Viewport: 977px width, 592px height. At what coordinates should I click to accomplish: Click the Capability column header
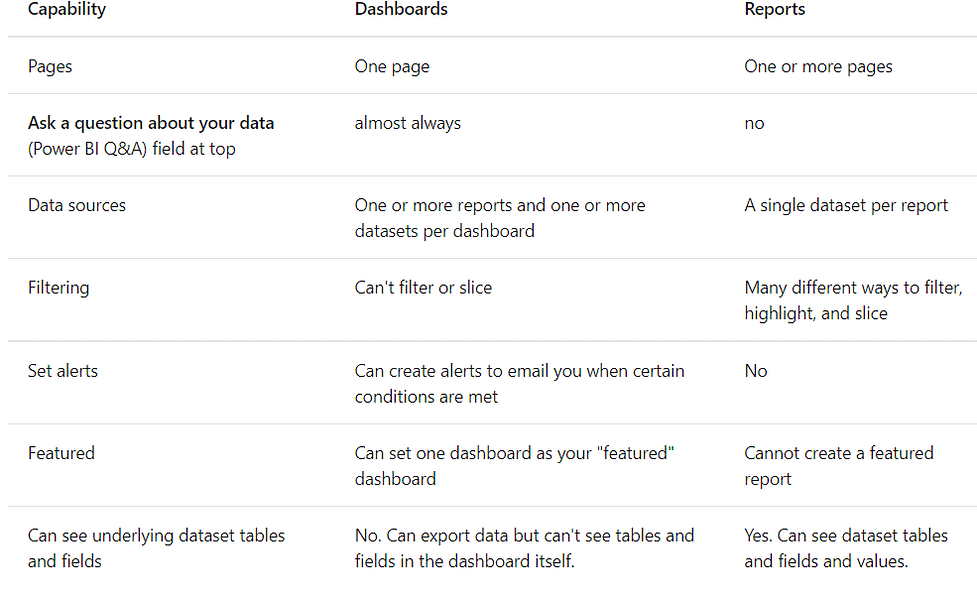coord(67,9)
